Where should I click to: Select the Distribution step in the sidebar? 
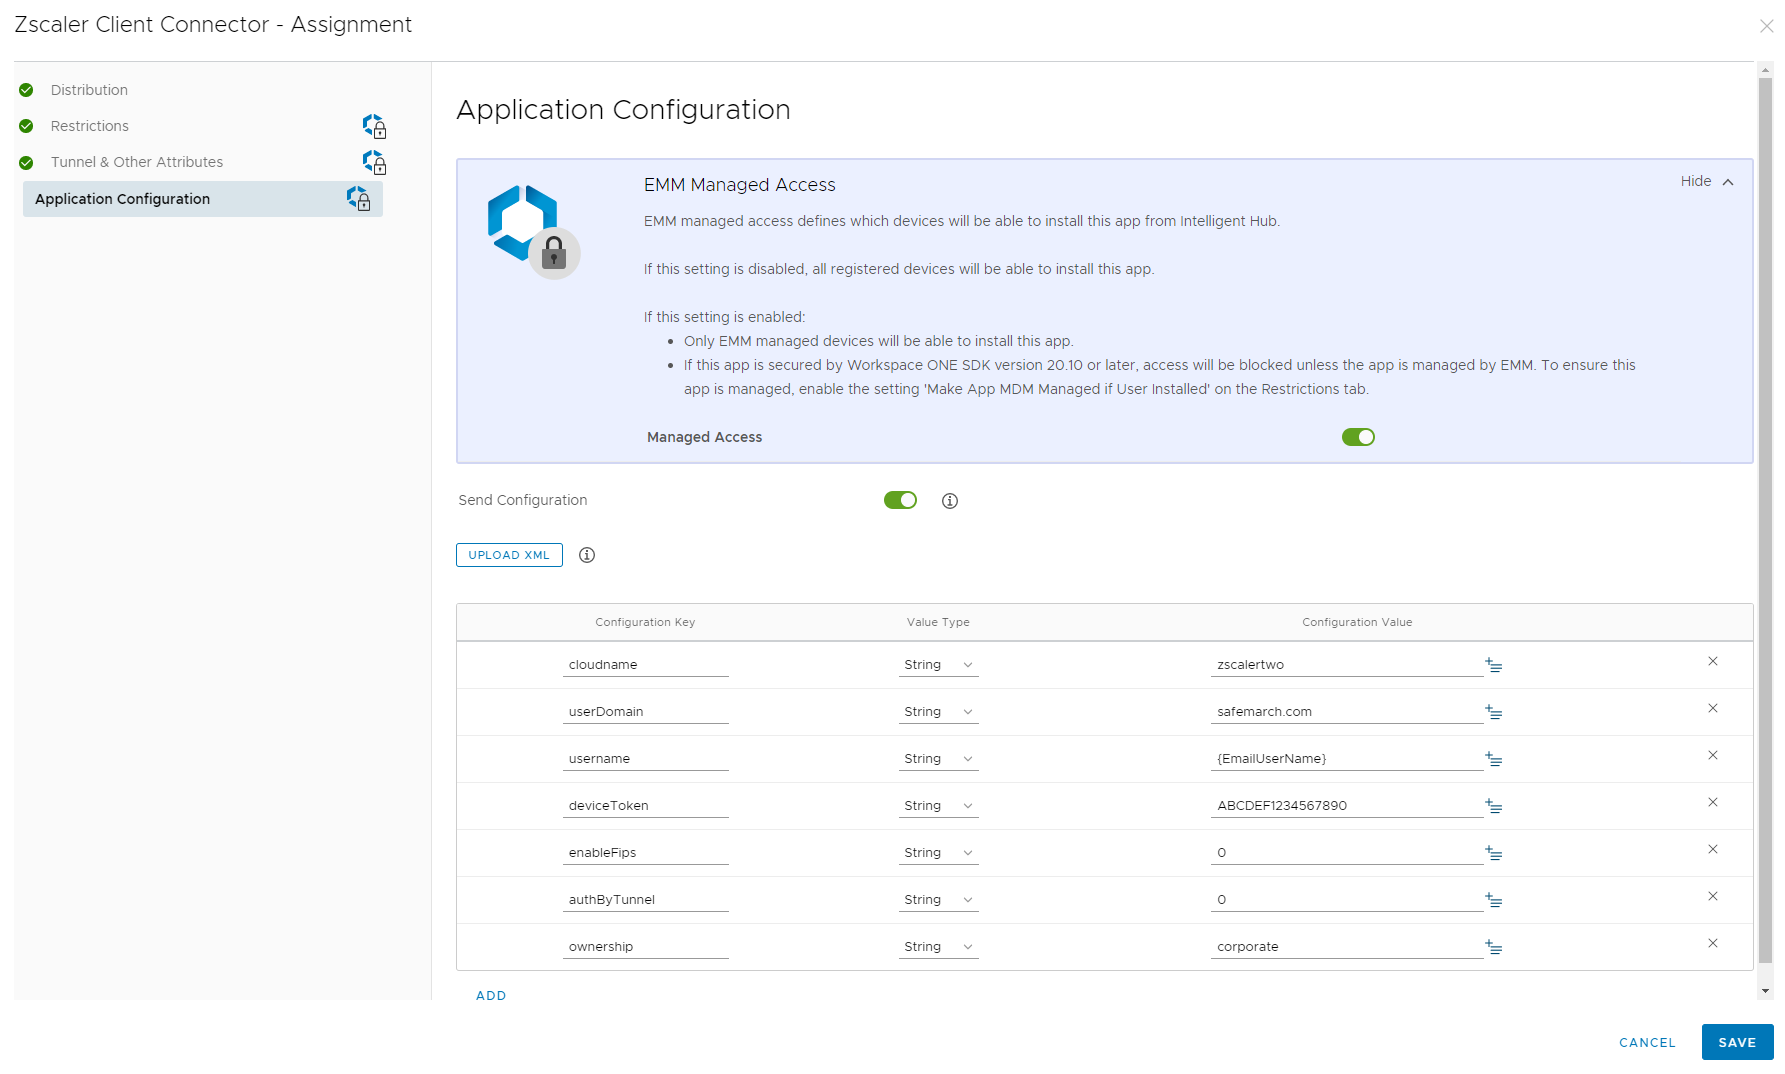point(89,89)
